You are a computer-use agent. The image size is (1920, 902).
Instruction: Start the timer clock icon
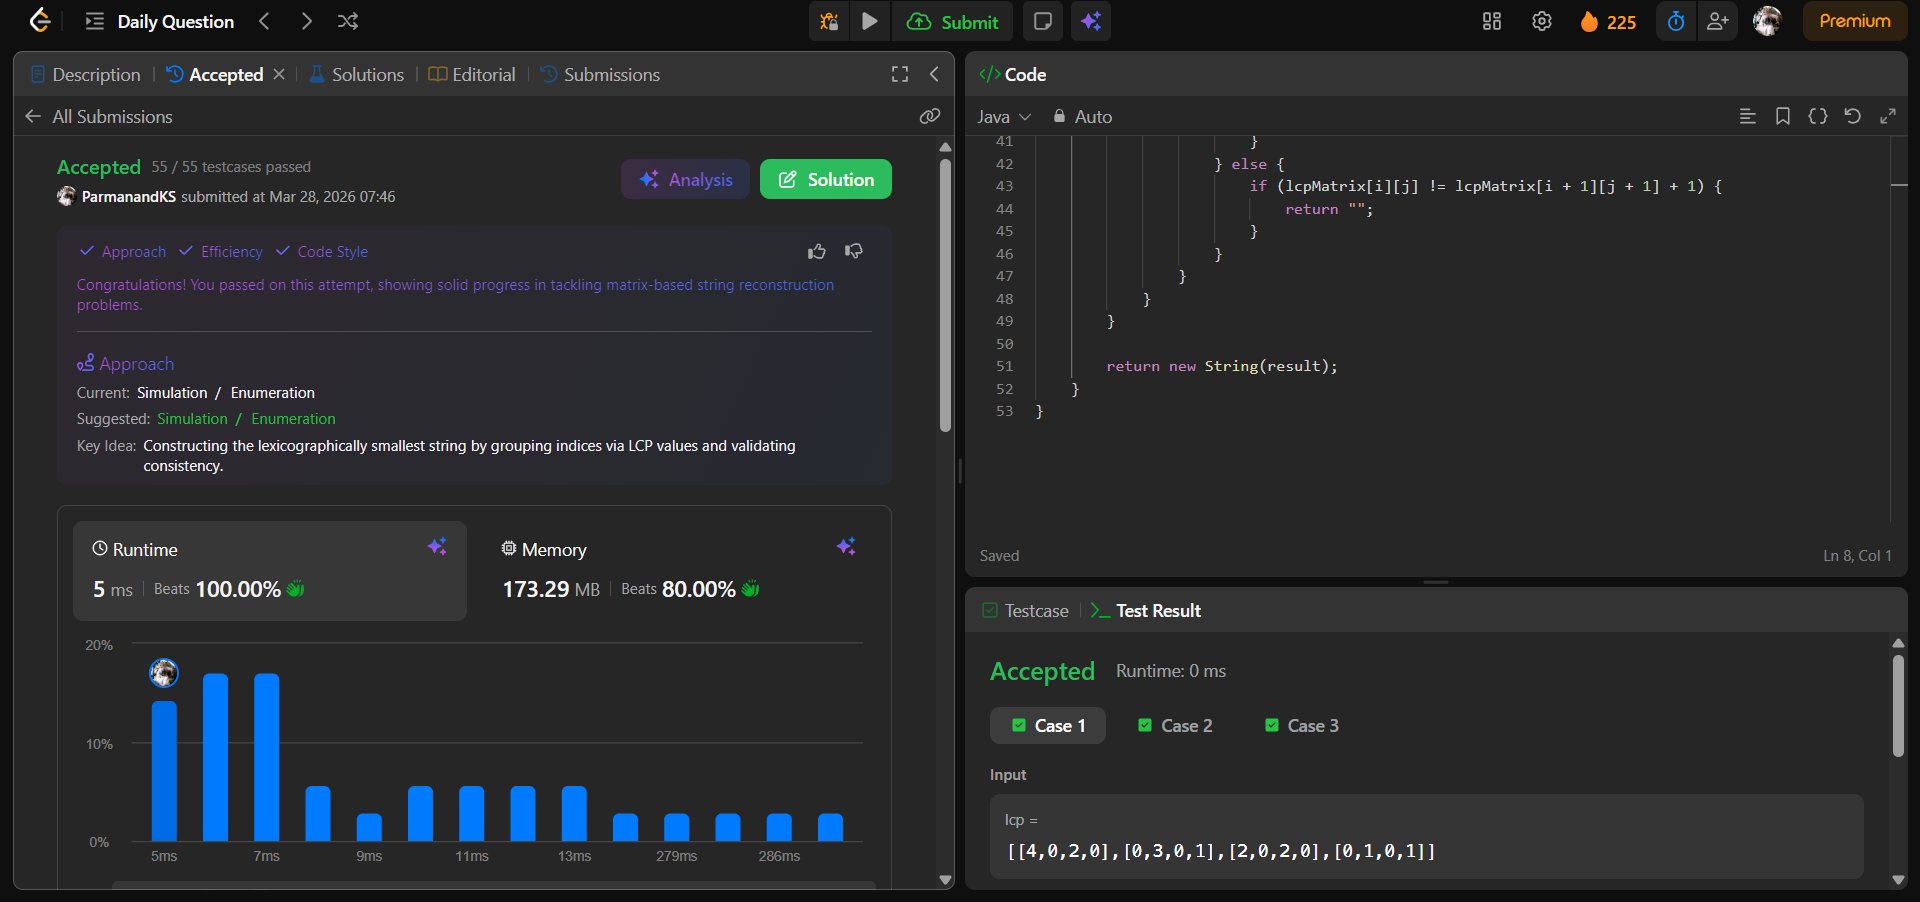pyautogui.click(x=1676, y=21)
